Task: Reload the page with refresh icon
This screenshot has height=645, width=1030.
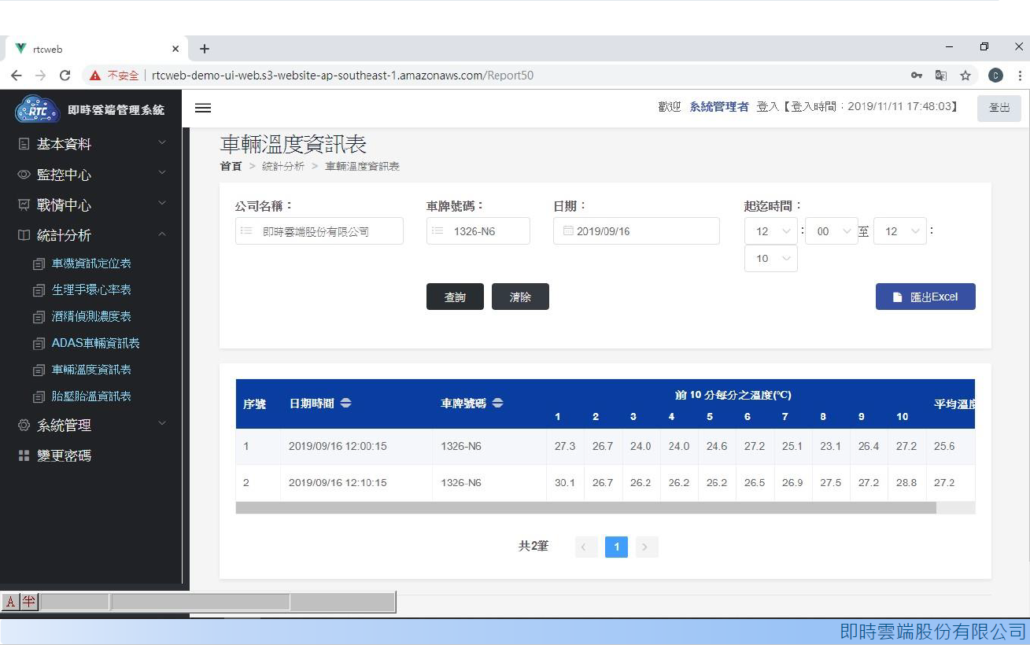Action: [x=64, y=76]
